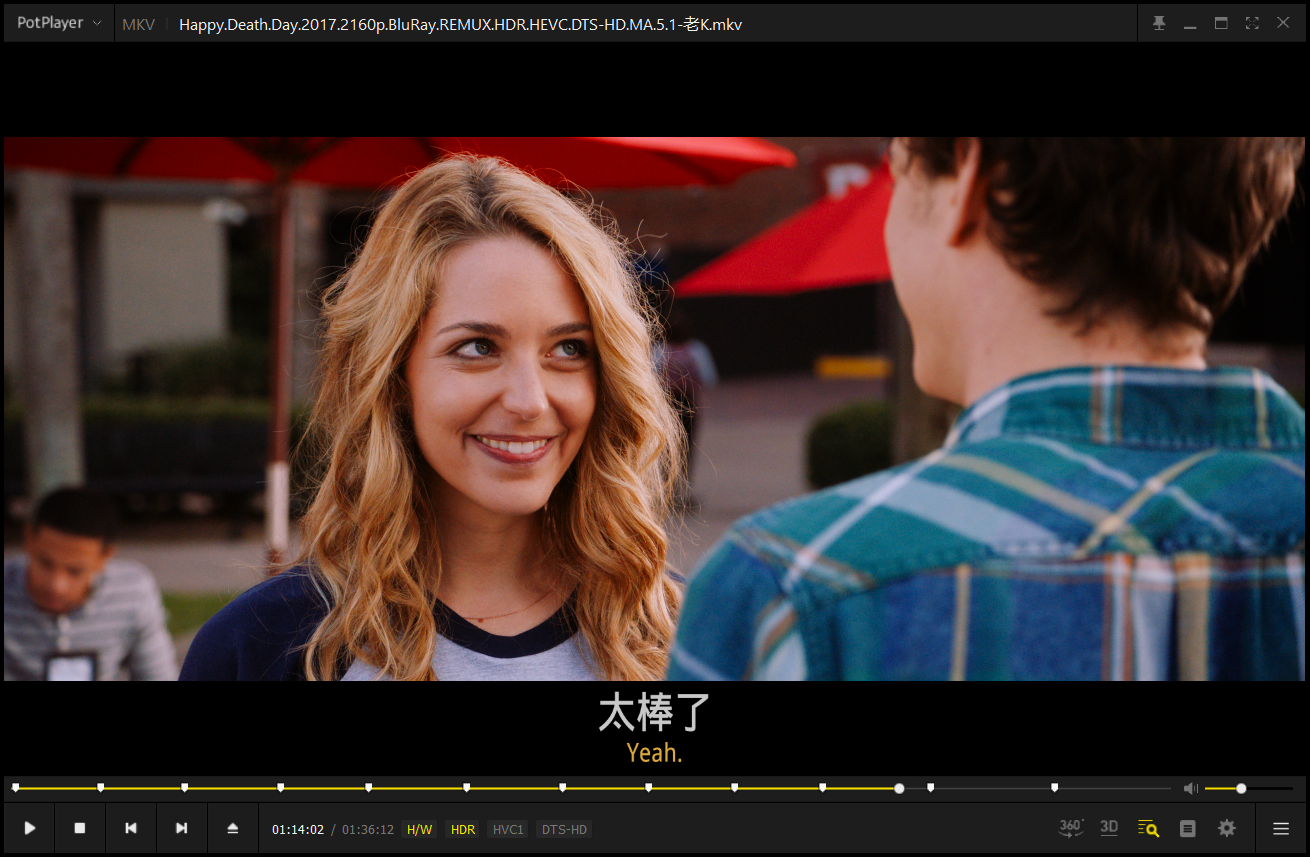Open the PotPlayer main menu dropdown

coord(59,23)
